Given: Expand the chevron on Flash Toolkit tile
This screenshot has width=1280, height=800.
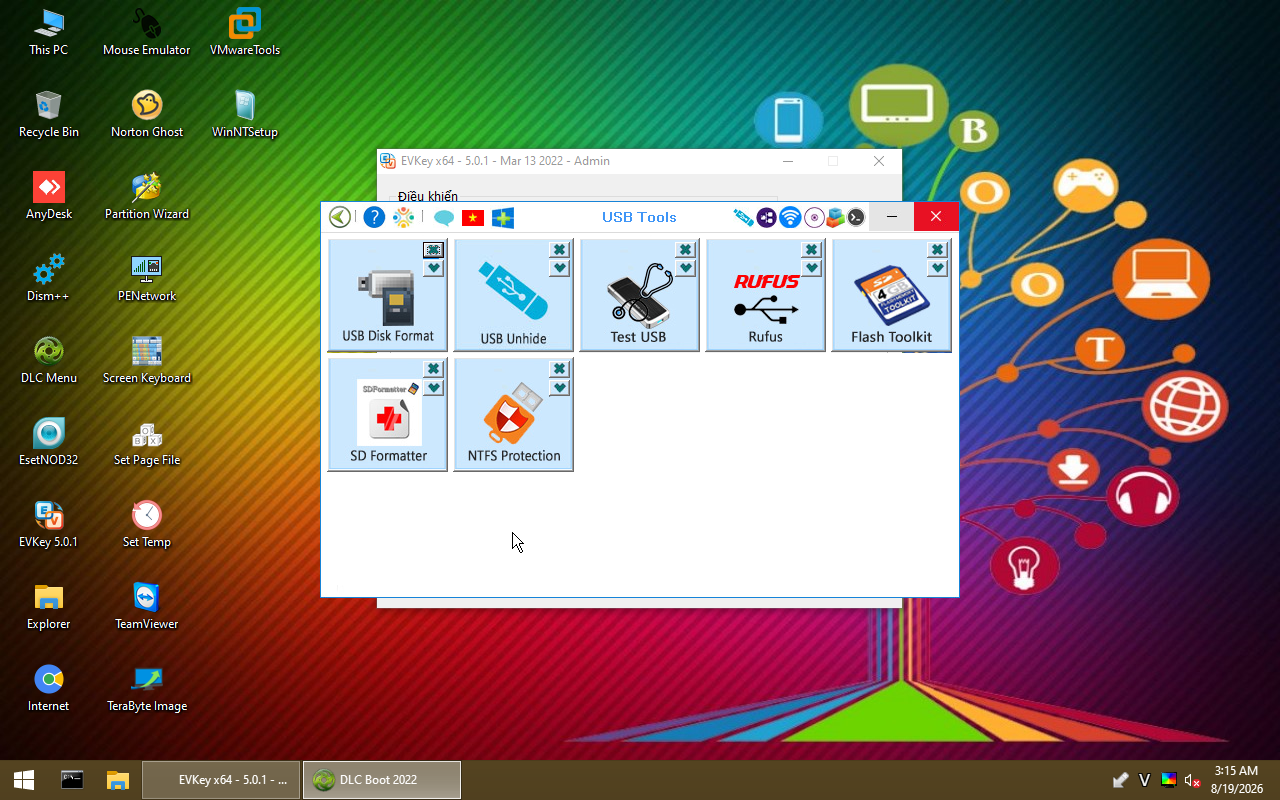Looking at the screenshot, I should [x=937, y=268].
